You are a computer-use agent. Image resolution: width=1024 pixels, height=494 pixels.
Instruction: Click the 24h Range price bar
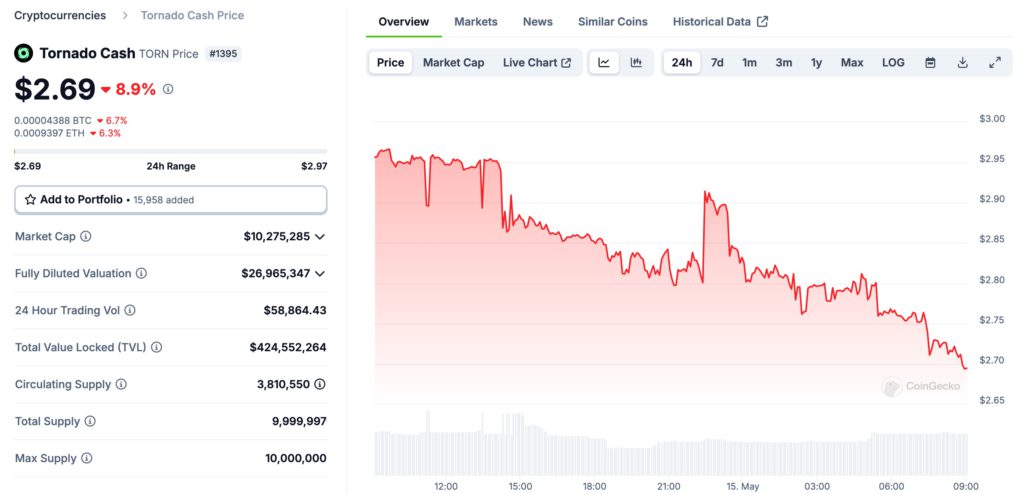click(170, 151)
